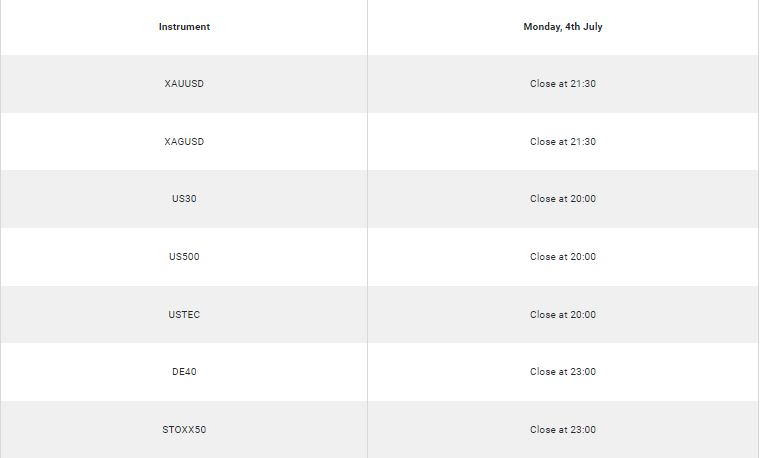Click US500's Close at 20:00 cell

pos(563,257)
